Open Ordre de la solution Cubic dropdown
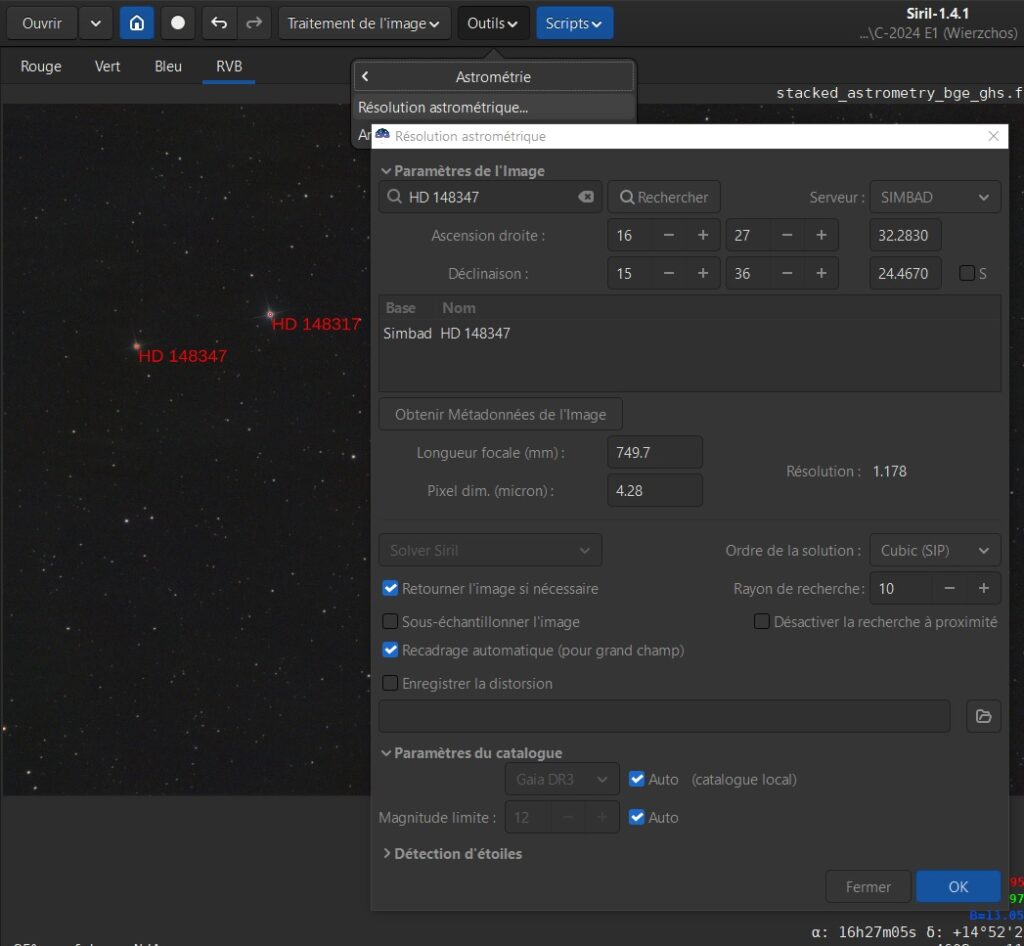The image size is (1024, 946). pyautogui.click(x=935, y=551)
